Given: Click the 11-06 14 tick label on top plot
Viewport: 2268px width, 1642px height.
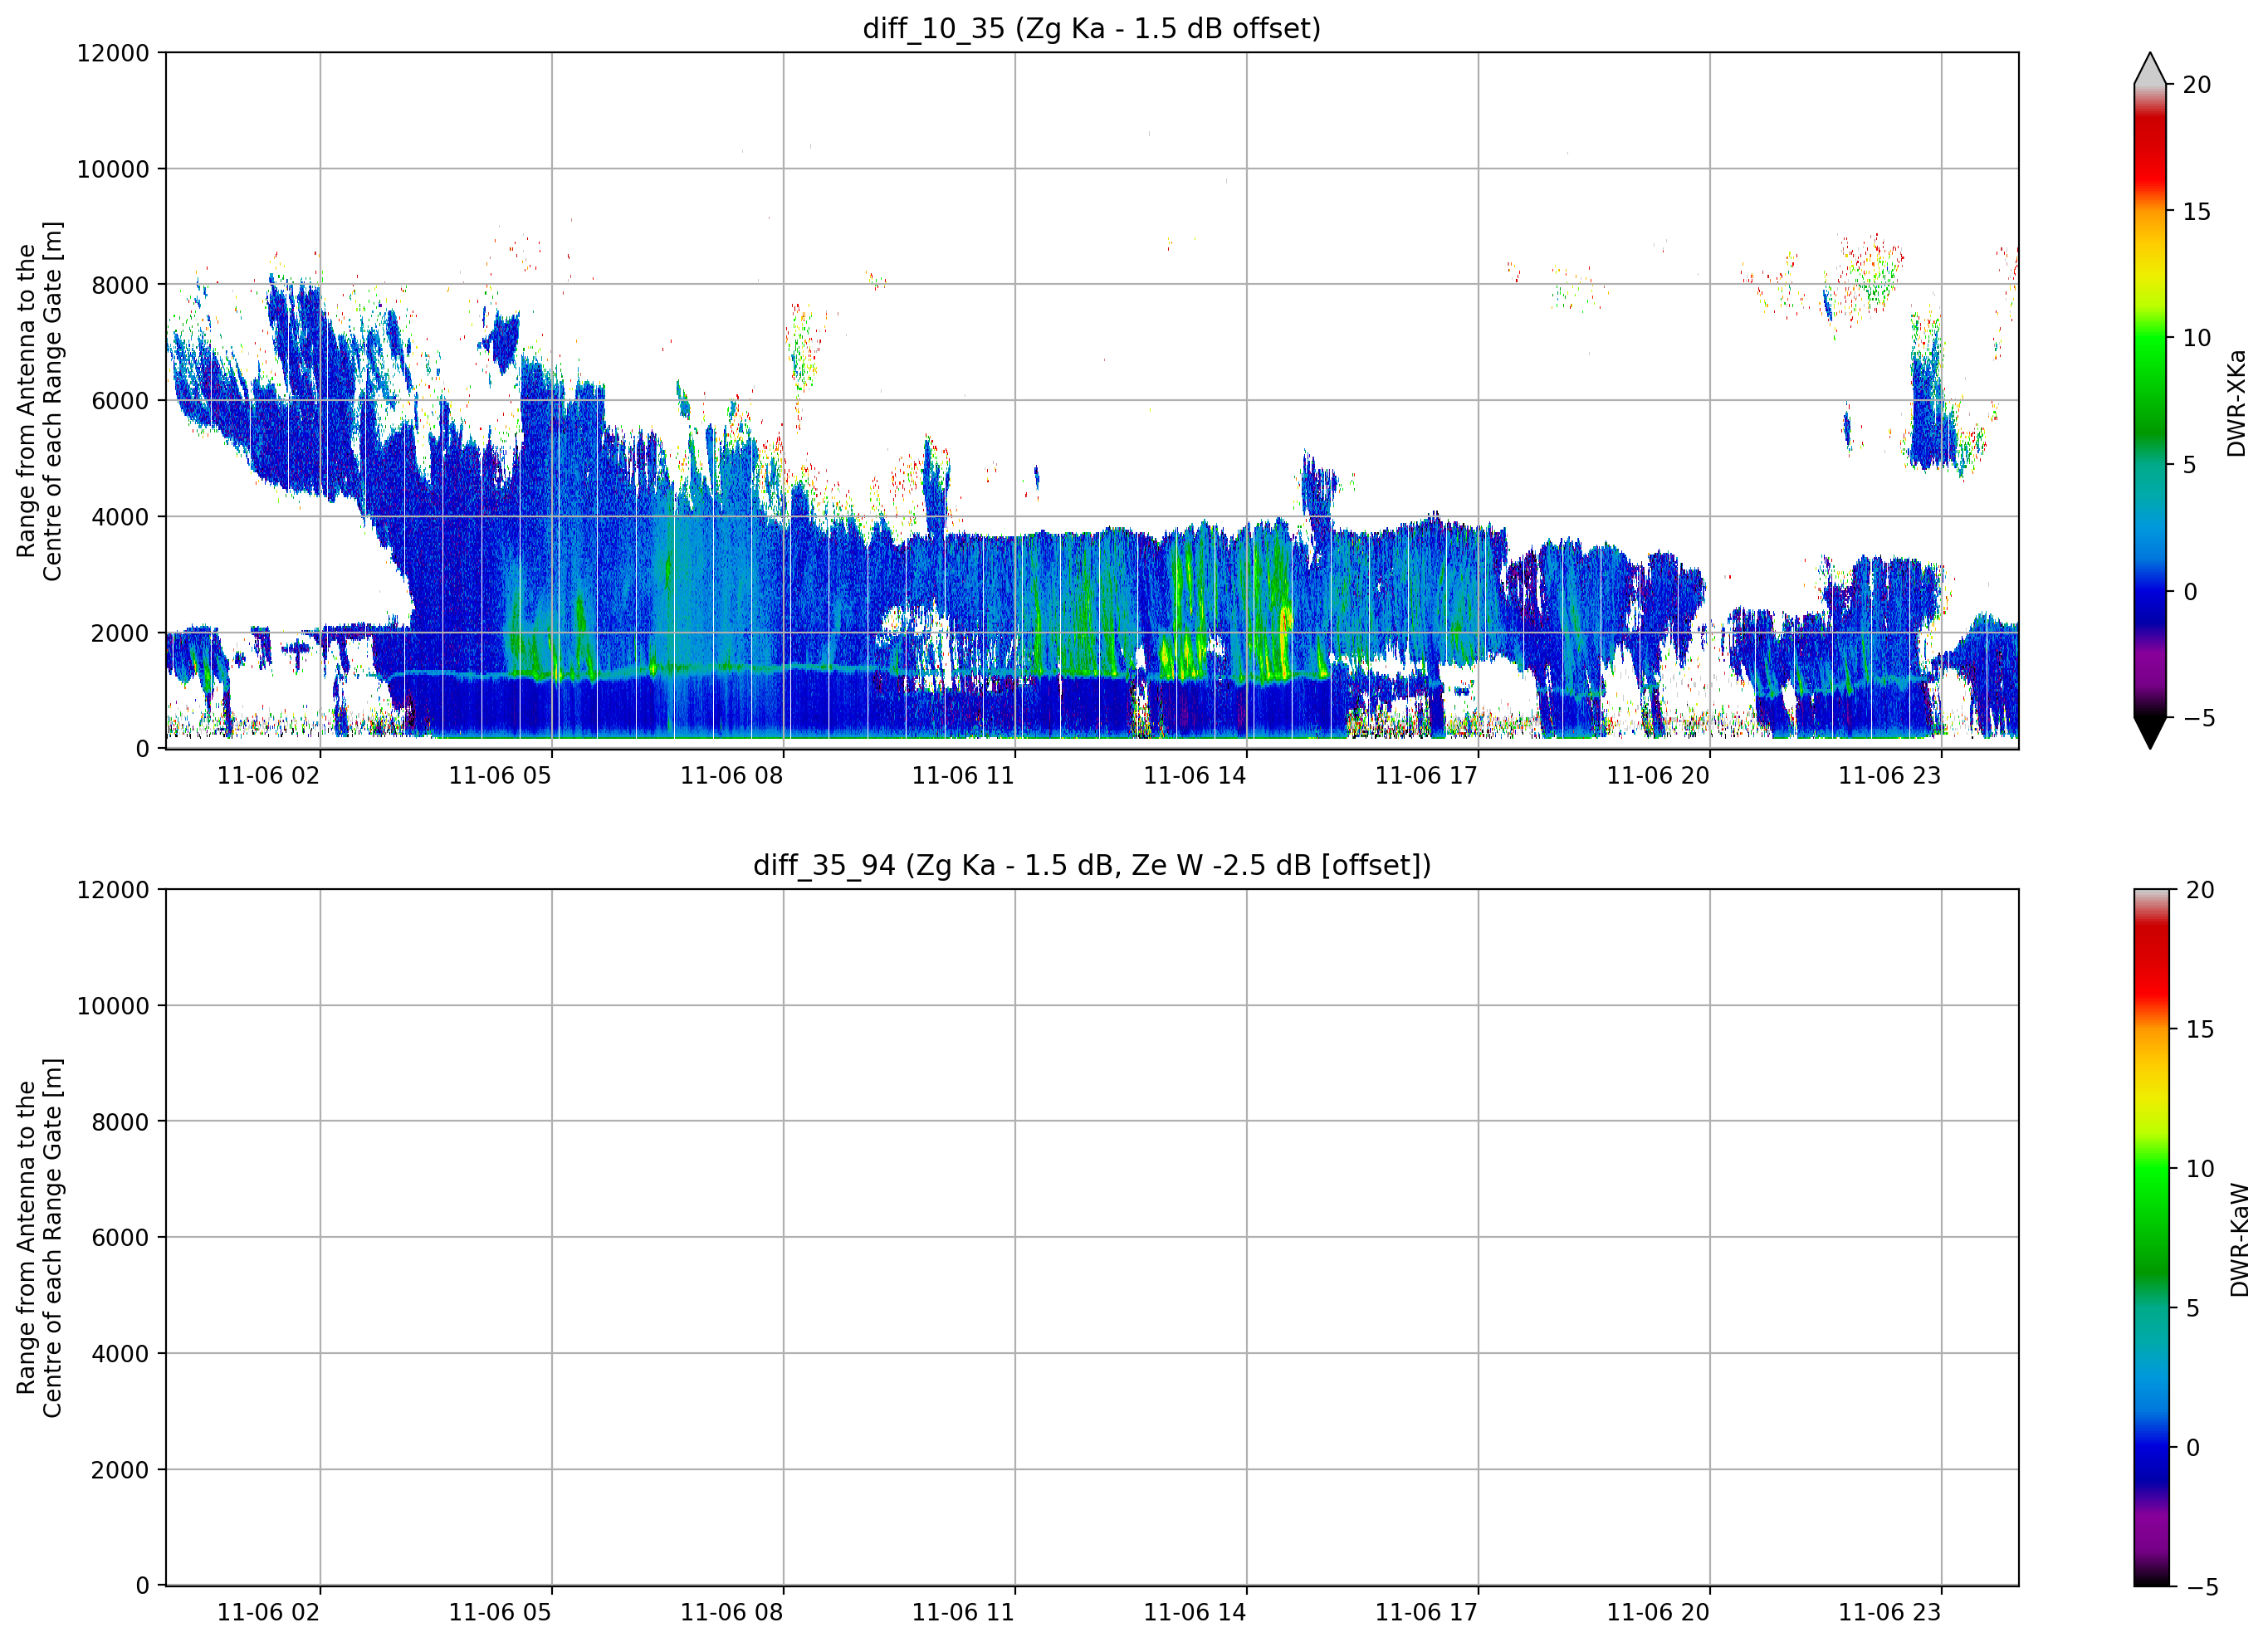Looking at the screenshot, I should 1194,776.
